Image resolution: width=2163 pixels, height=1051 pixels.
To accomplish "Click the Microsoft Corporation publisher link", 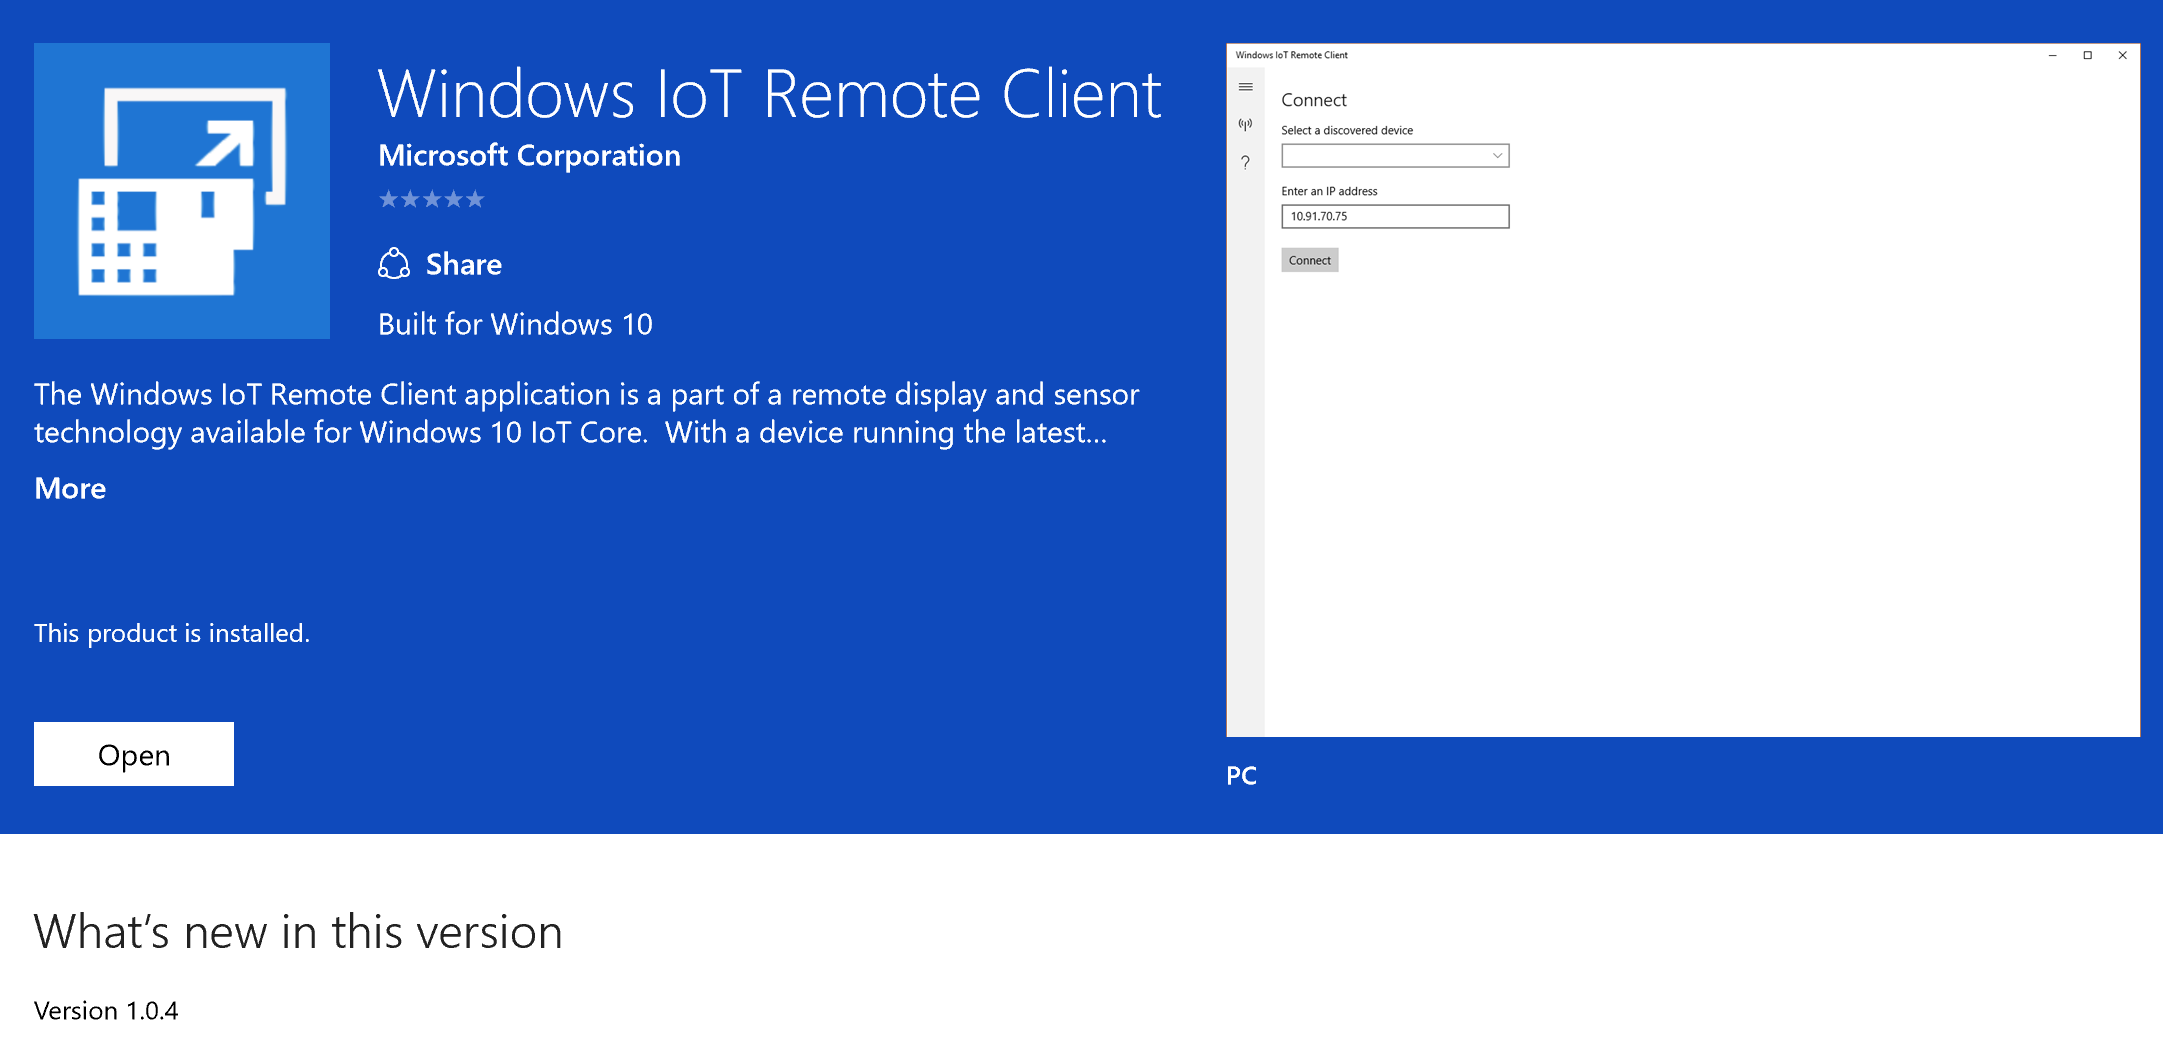I will 529,156.
